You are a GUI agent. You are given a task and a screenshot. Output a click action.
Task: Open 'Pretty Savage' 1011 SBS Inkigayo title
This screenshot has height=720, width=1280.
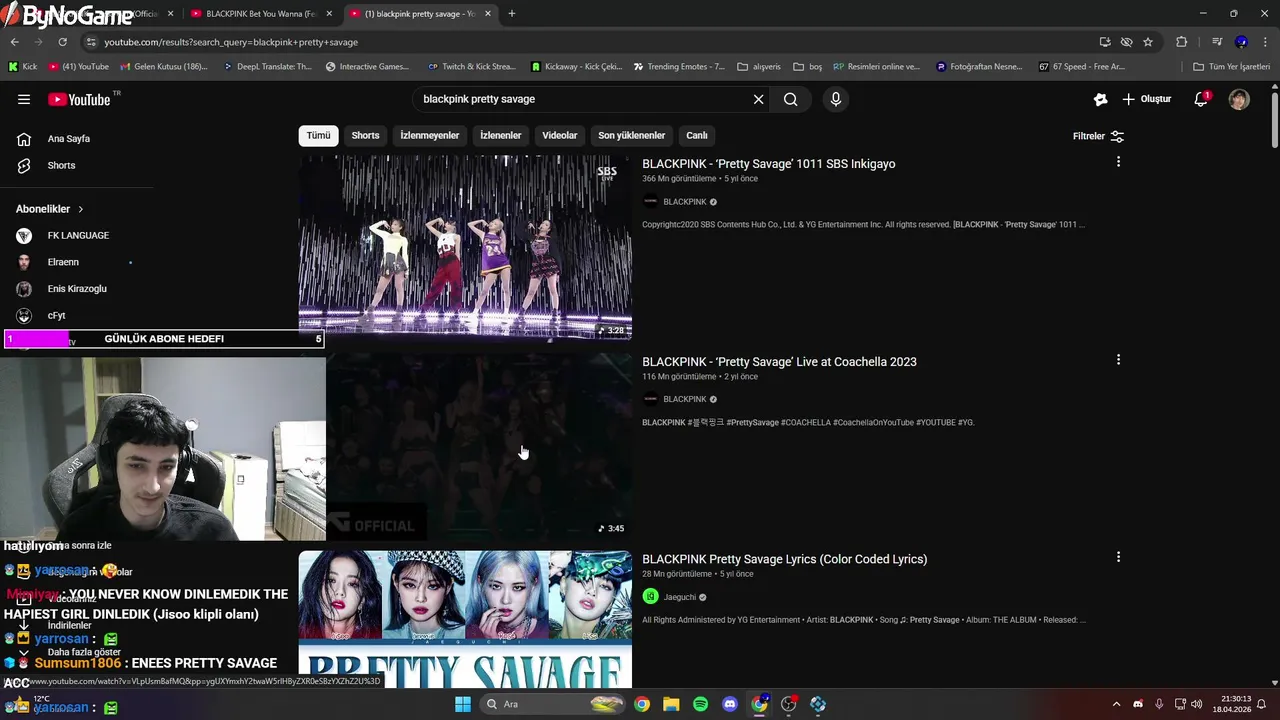(x=768, y=164)
